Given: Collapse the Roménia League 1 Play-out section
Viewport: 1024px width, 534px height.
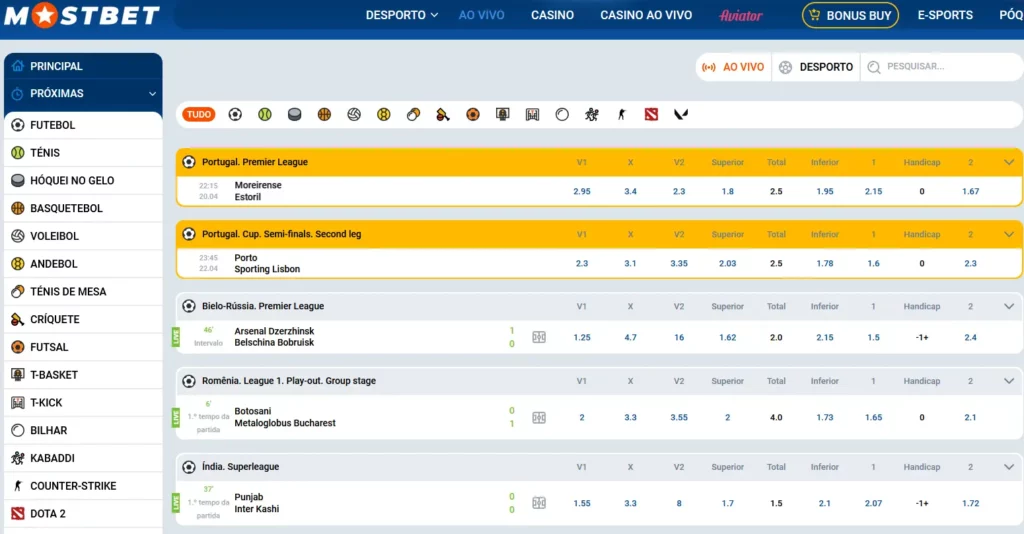Looking at the screenshot, I should [1008, 381].
